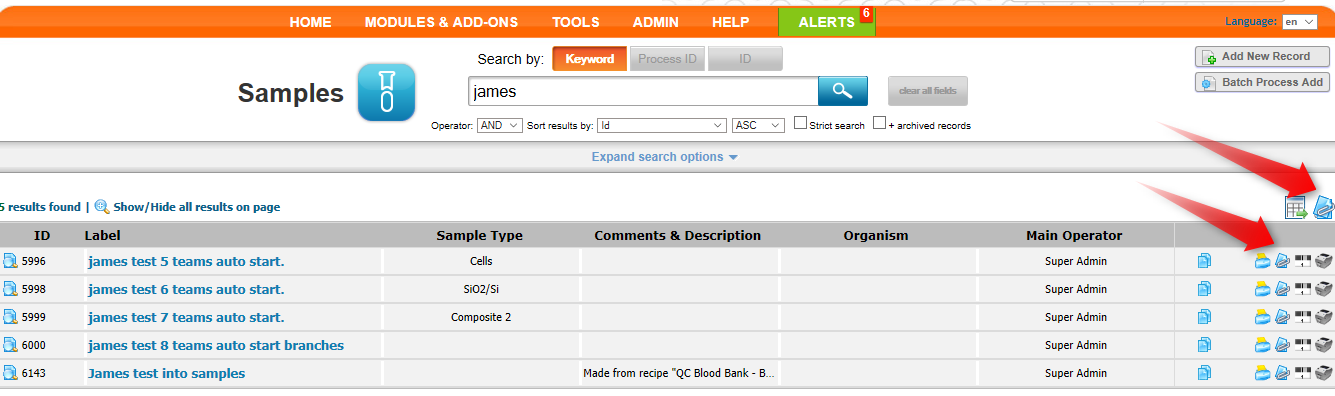Switch search mode to ID
Image resolution: width=1335 pixels, height=396 pixels.
pos(745,59)
